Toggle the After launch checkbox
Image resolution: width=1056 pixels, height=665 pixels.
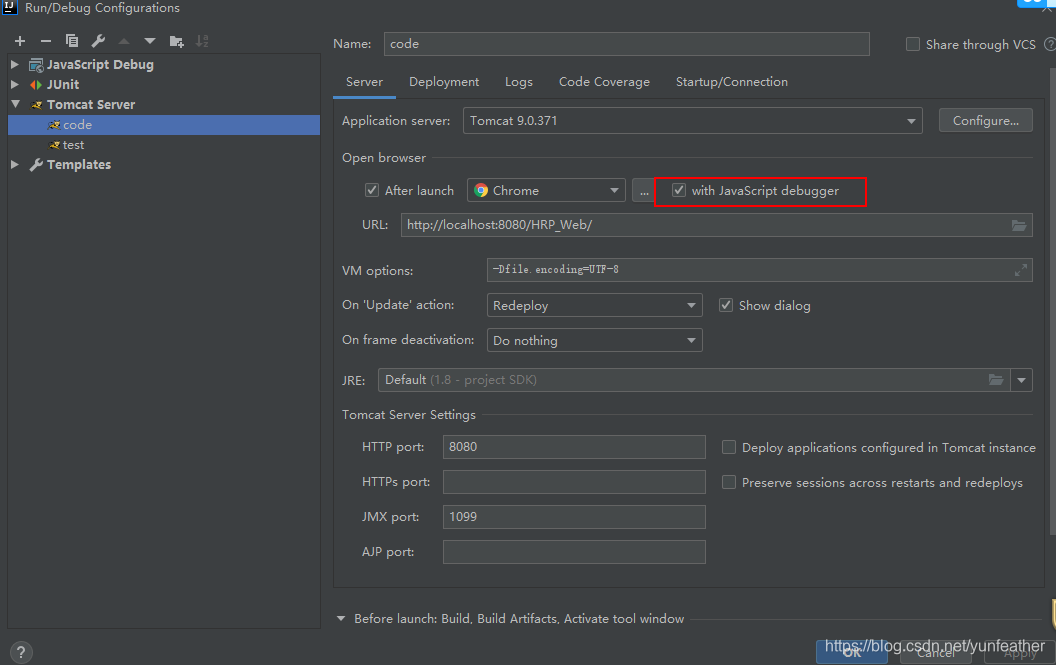tap(372, 191)
